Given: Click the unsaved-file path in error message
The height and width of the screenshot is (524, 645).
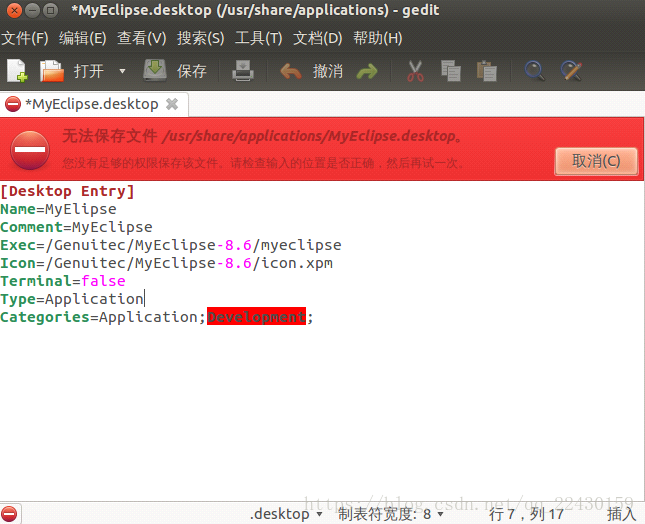Looking at the screenshot, I should click(309, 136).
